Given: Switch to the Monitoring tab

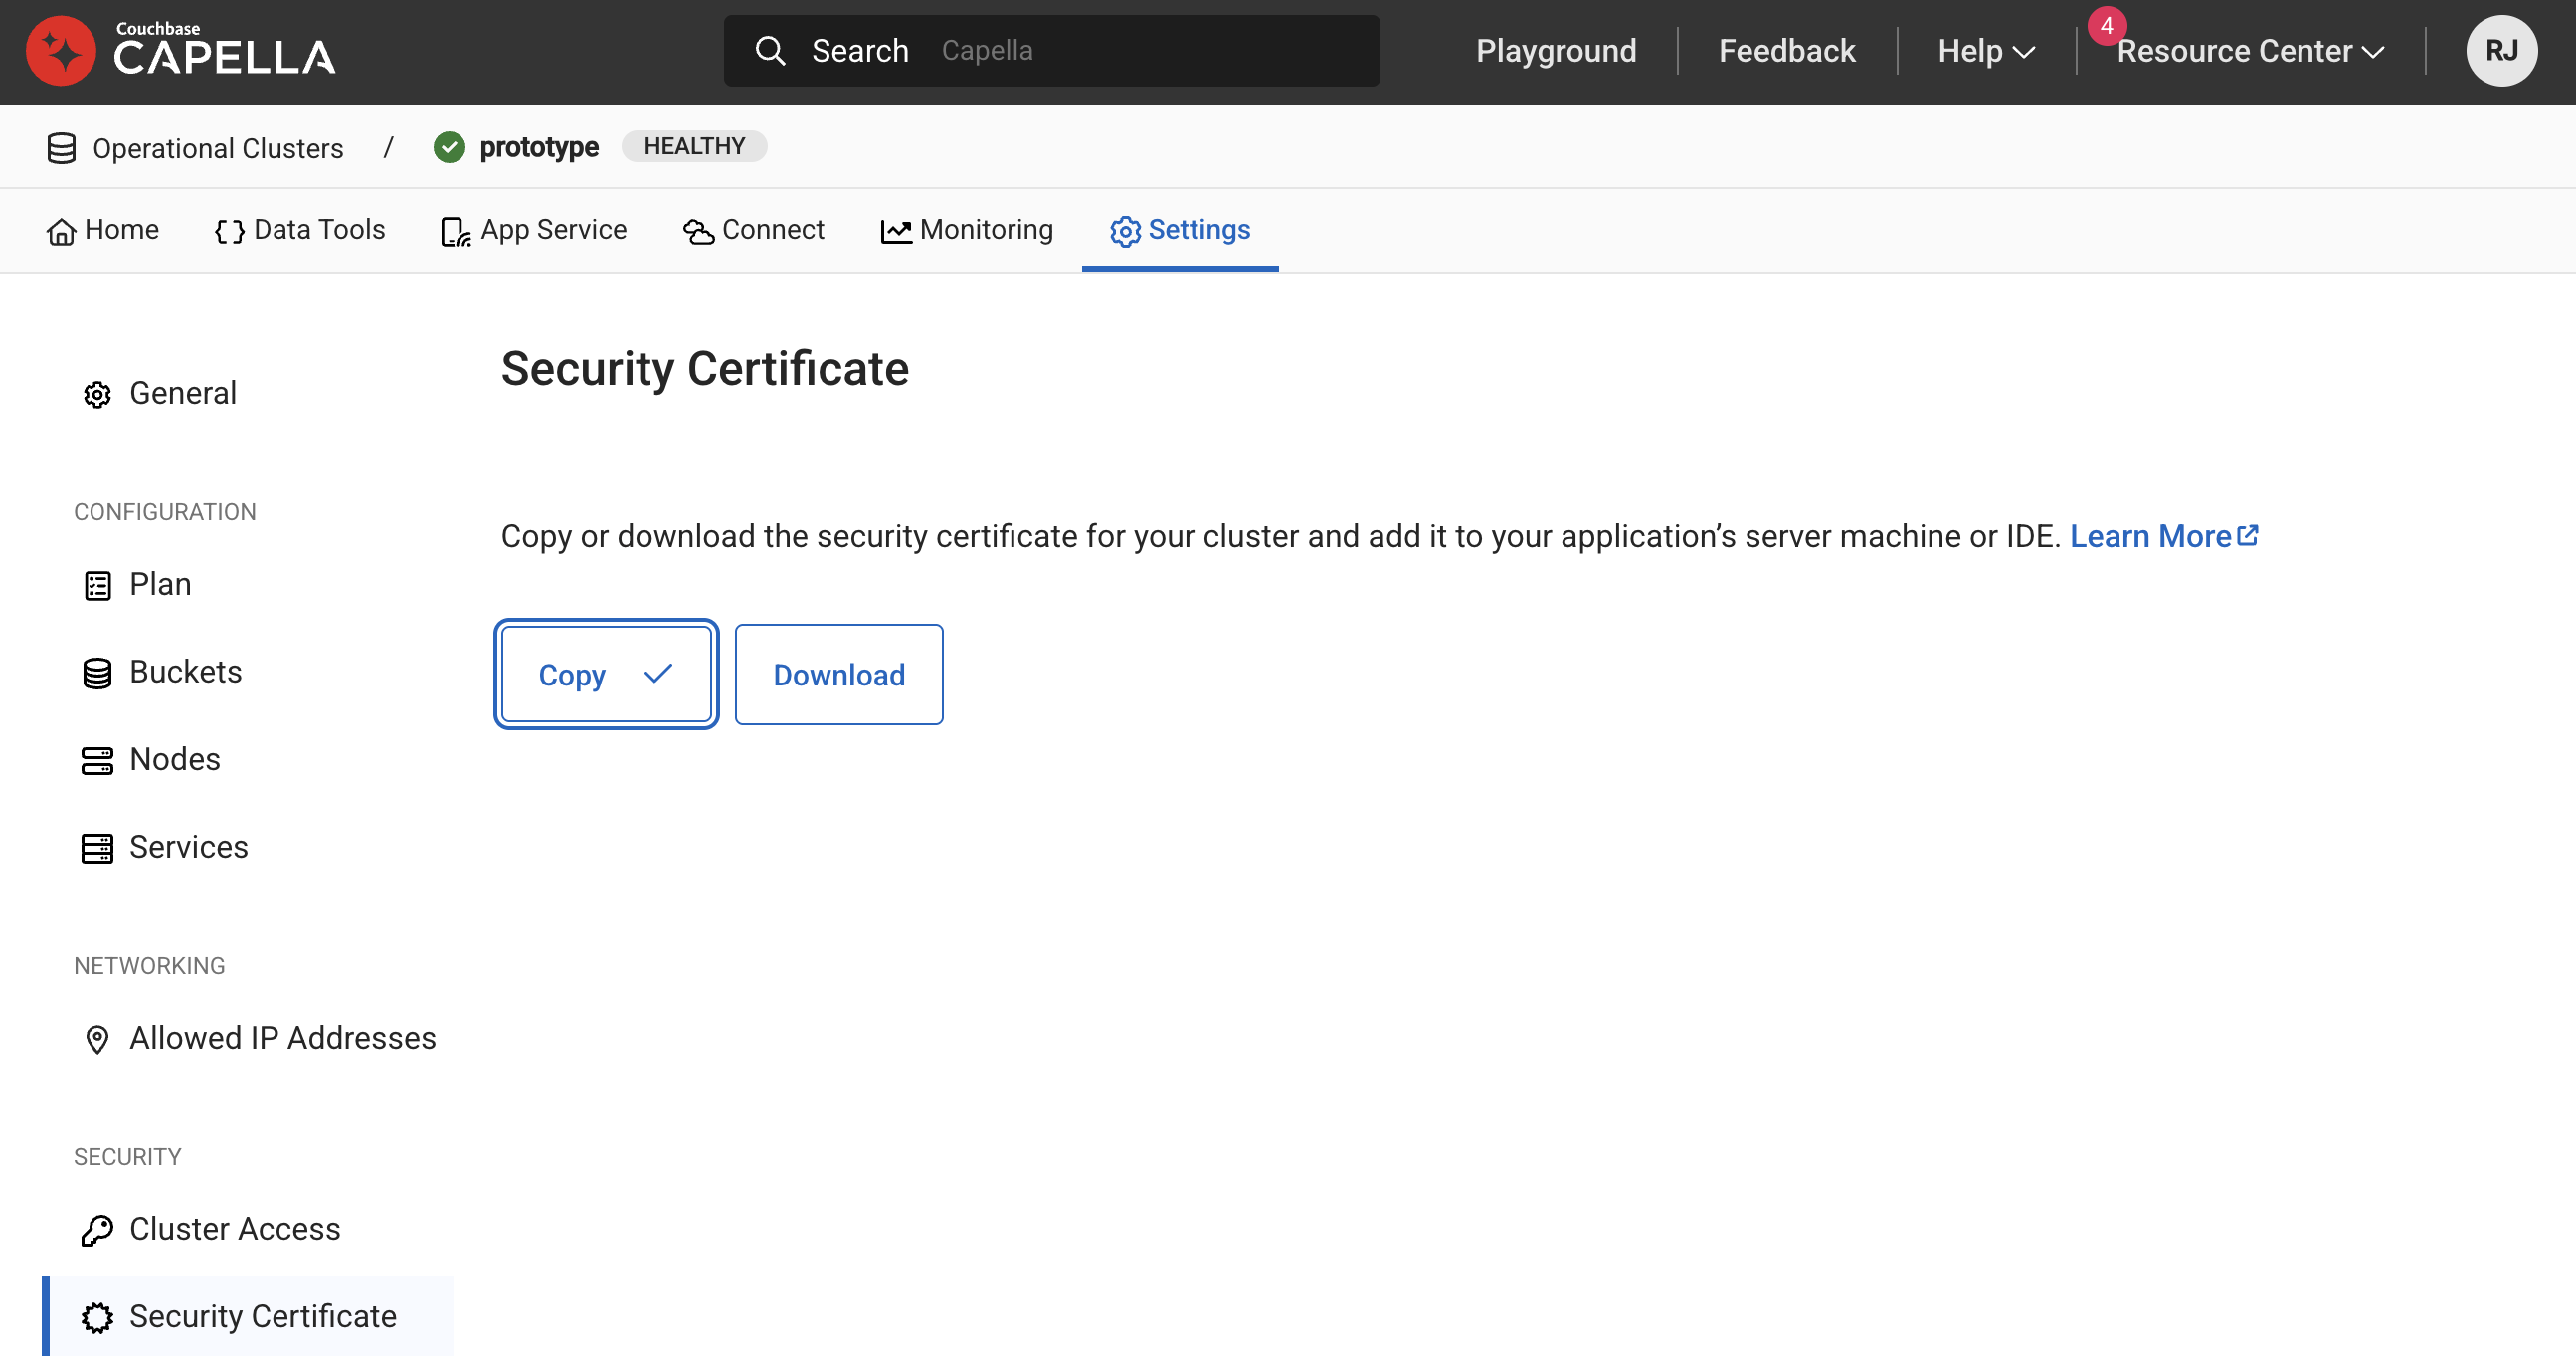Looking at the screenshot, I should pyautogui.click(x=966, y=230).
